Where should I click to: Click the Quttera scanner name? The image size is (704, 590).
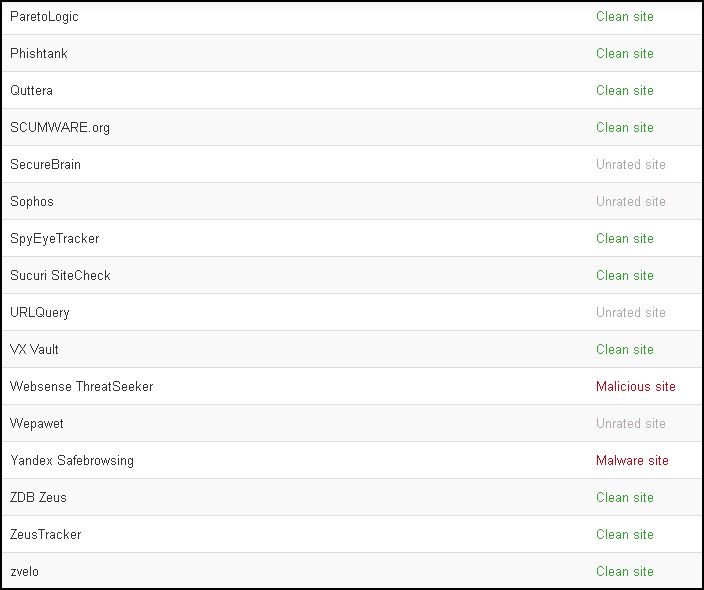(x=31, y=90)
